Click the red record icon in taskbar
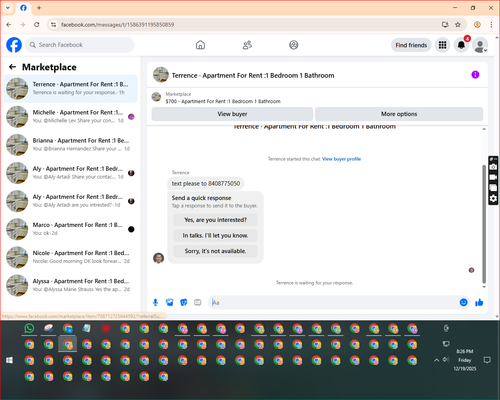This screenshot has width=500, height=400. pyautogui.click(x=106, y=328)
